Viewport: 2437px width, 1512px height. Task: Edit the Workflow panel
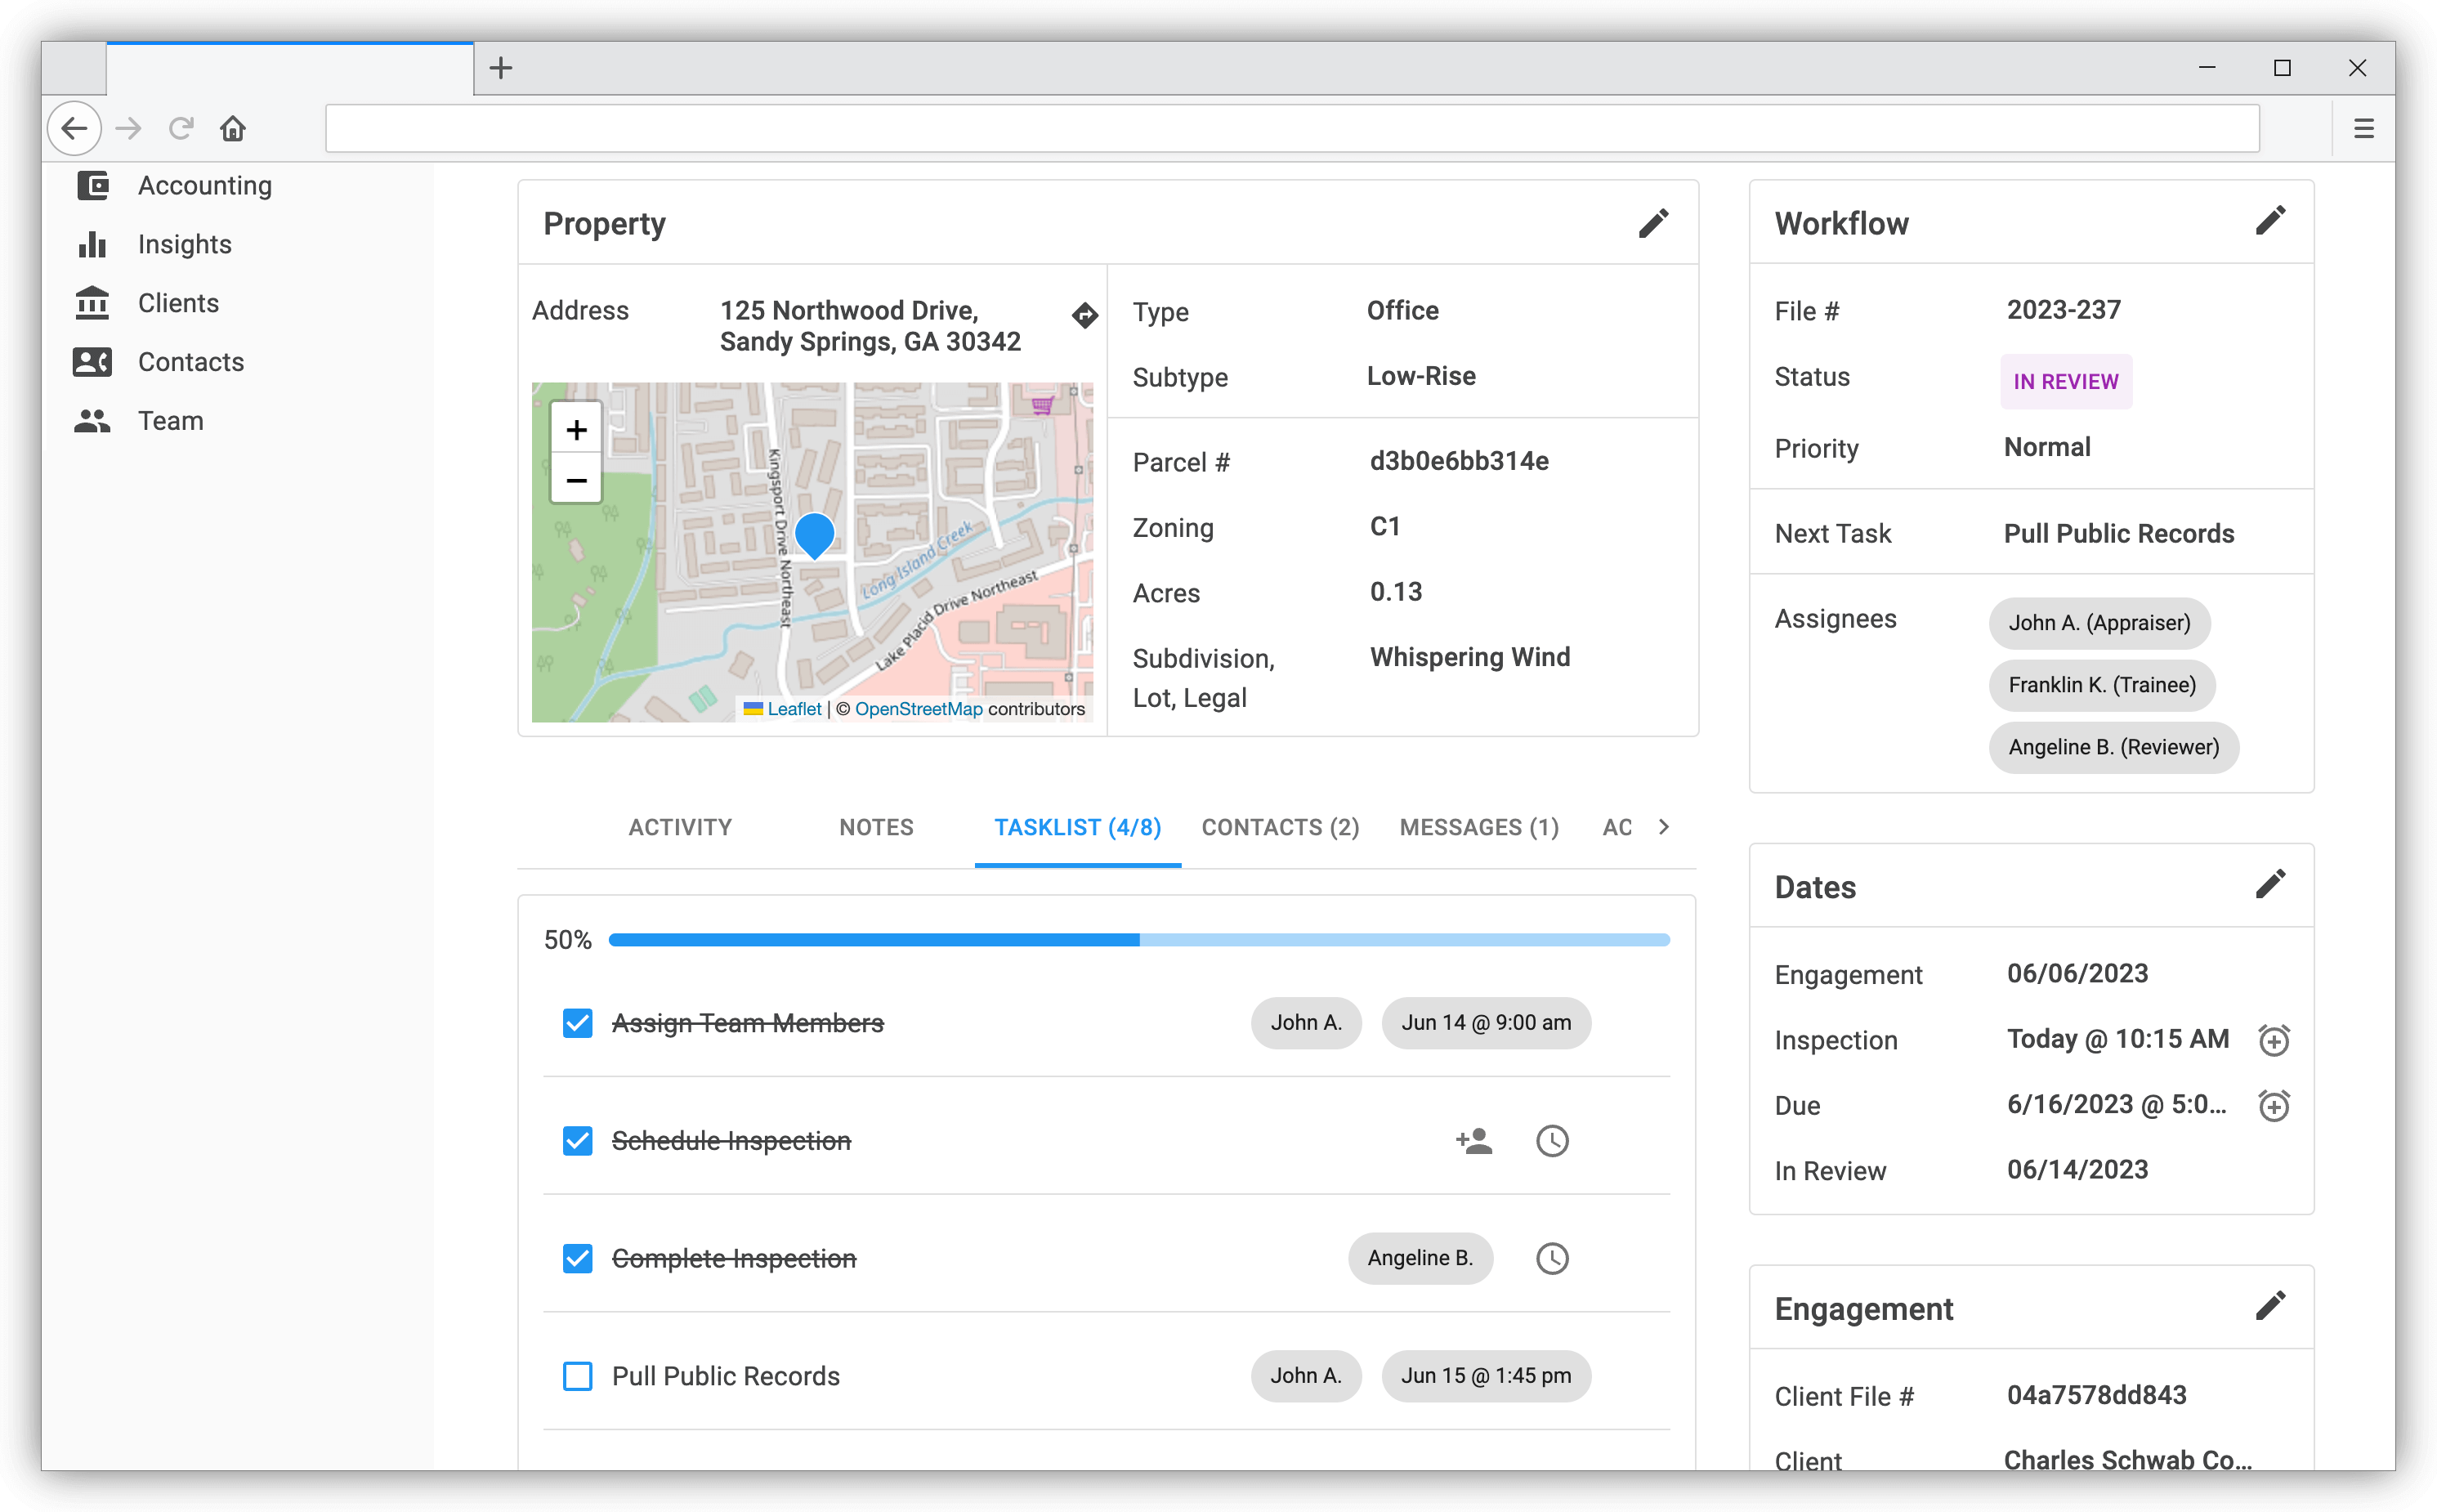(x=2270, y=220)
